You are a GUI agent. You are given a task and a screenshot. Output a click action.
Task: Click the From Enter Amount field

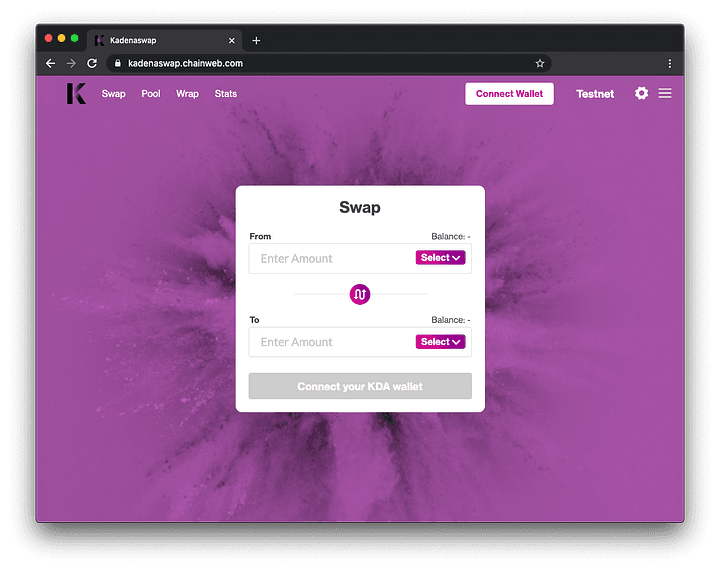330,258
